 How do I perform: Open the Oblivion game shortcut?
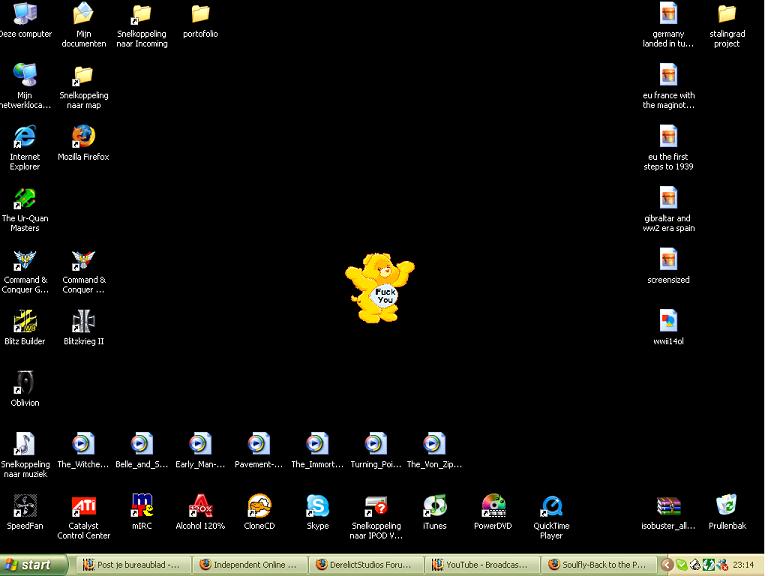coord(25,383)
